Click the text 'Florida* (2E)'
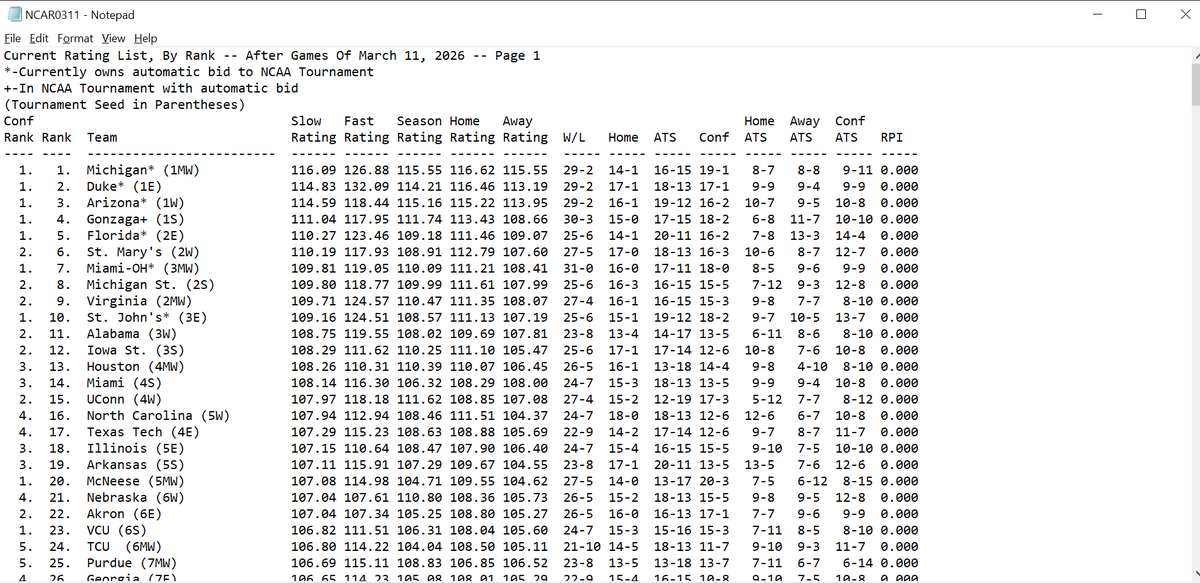Screen dimensions: 1200x583 pyautogui.click(x=136, y=236)
